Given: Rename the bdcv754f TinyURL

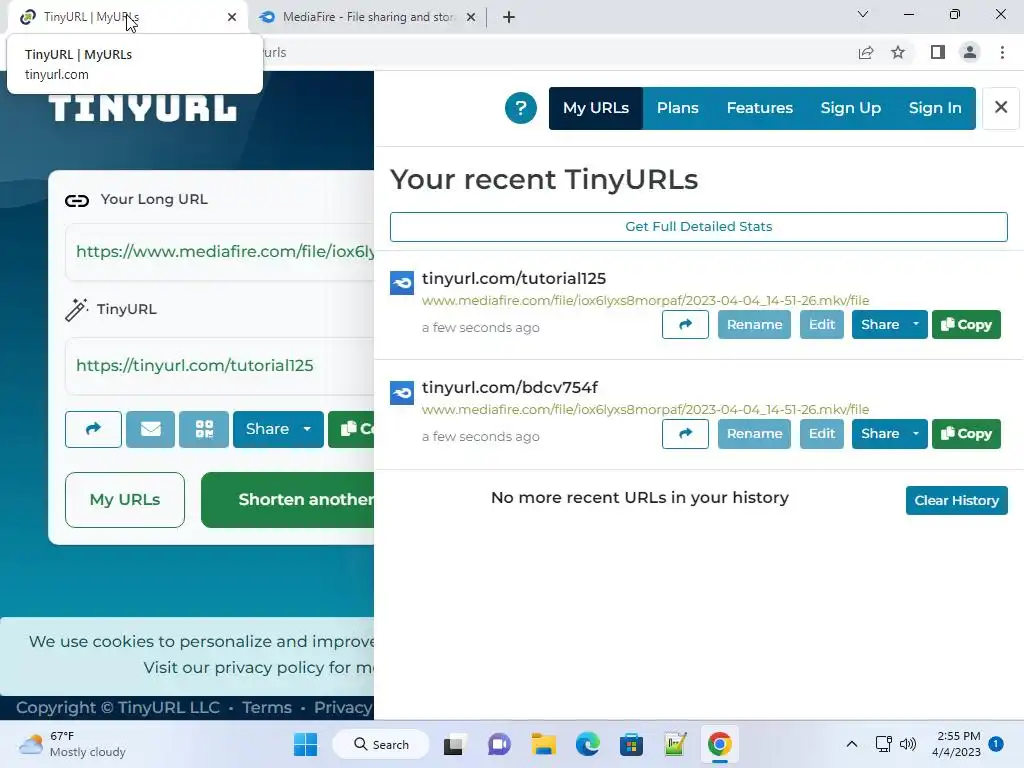Looking at the screenshot, I should tap(754, 434).
